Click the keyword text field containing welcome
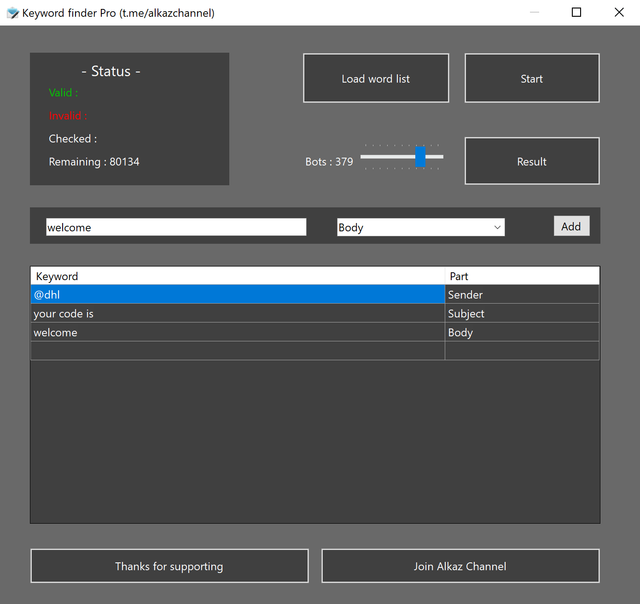Viewport: 640px width, 604px height. click(175, 228)
